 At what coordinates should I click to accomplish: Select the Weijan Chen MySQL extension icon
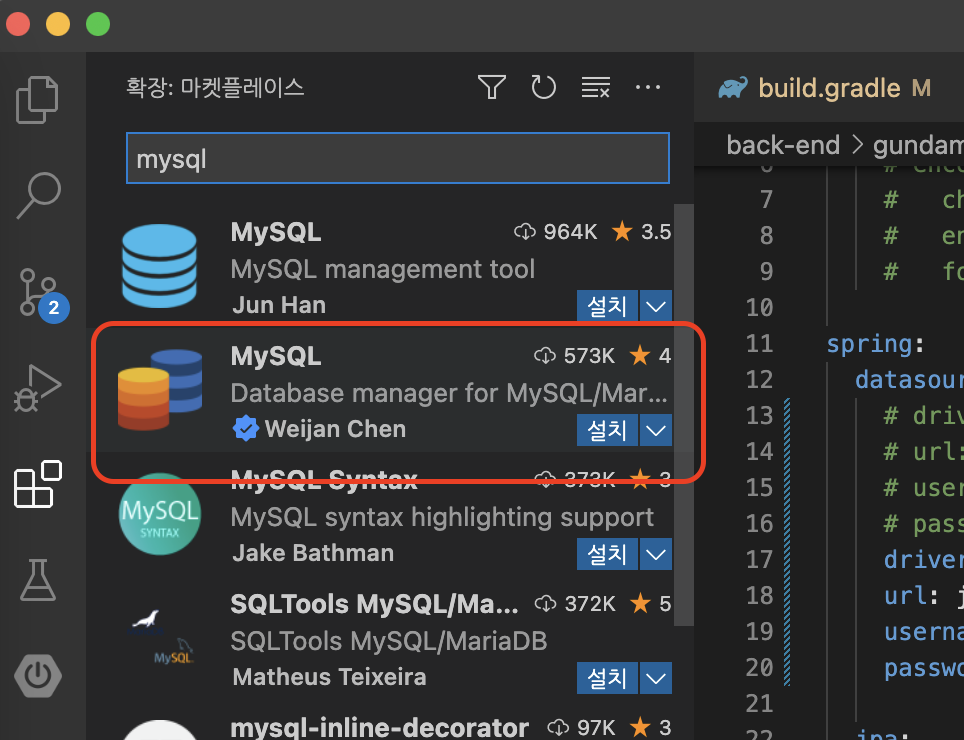160,390
